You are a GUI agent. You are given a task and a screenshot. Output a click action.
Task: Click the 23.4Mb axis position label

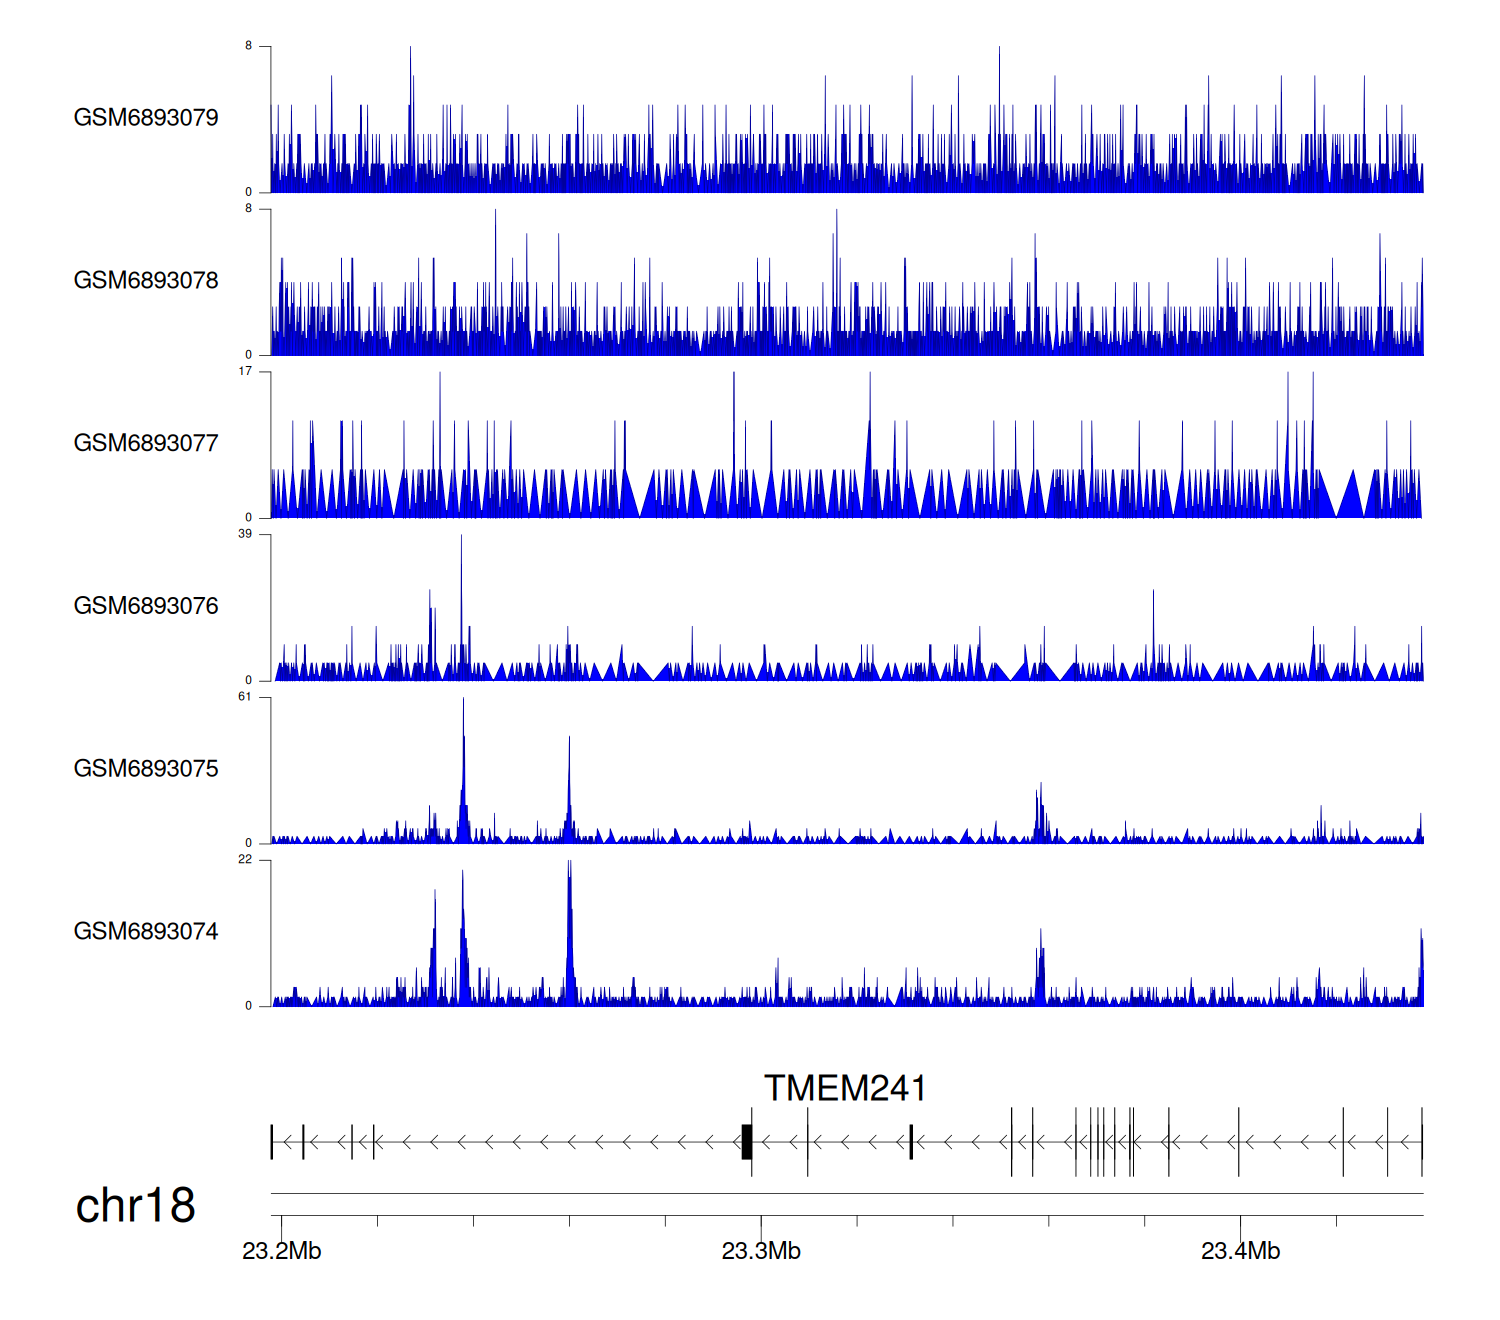[1240, 1251]
